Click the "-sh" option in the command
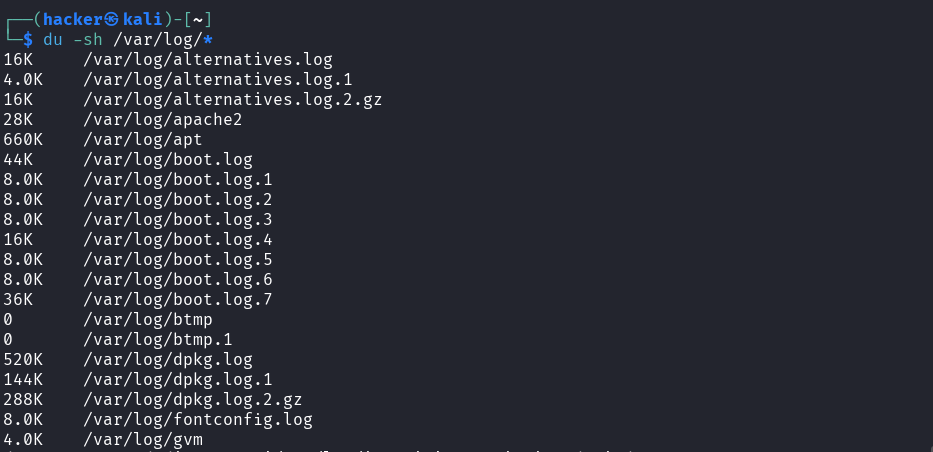The width and height of the screenshot is (933, 452). click(83, 40)
